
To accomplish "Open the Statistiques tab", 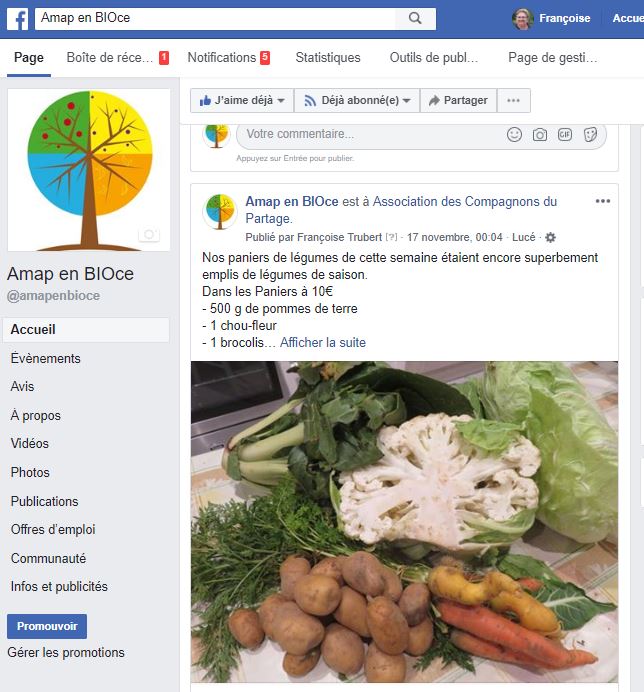I will coord(328,57).
